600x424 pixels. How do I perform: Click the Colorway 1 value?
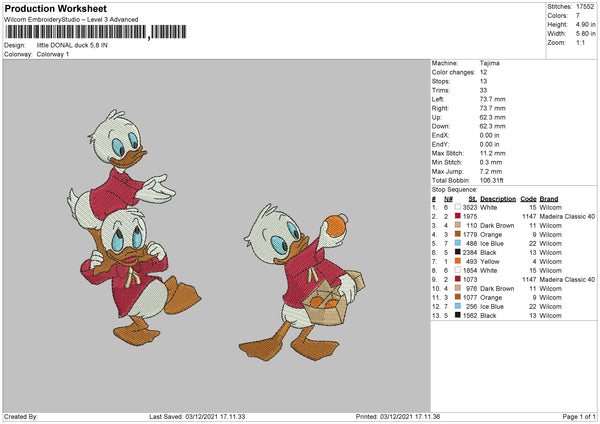[53, 54]
